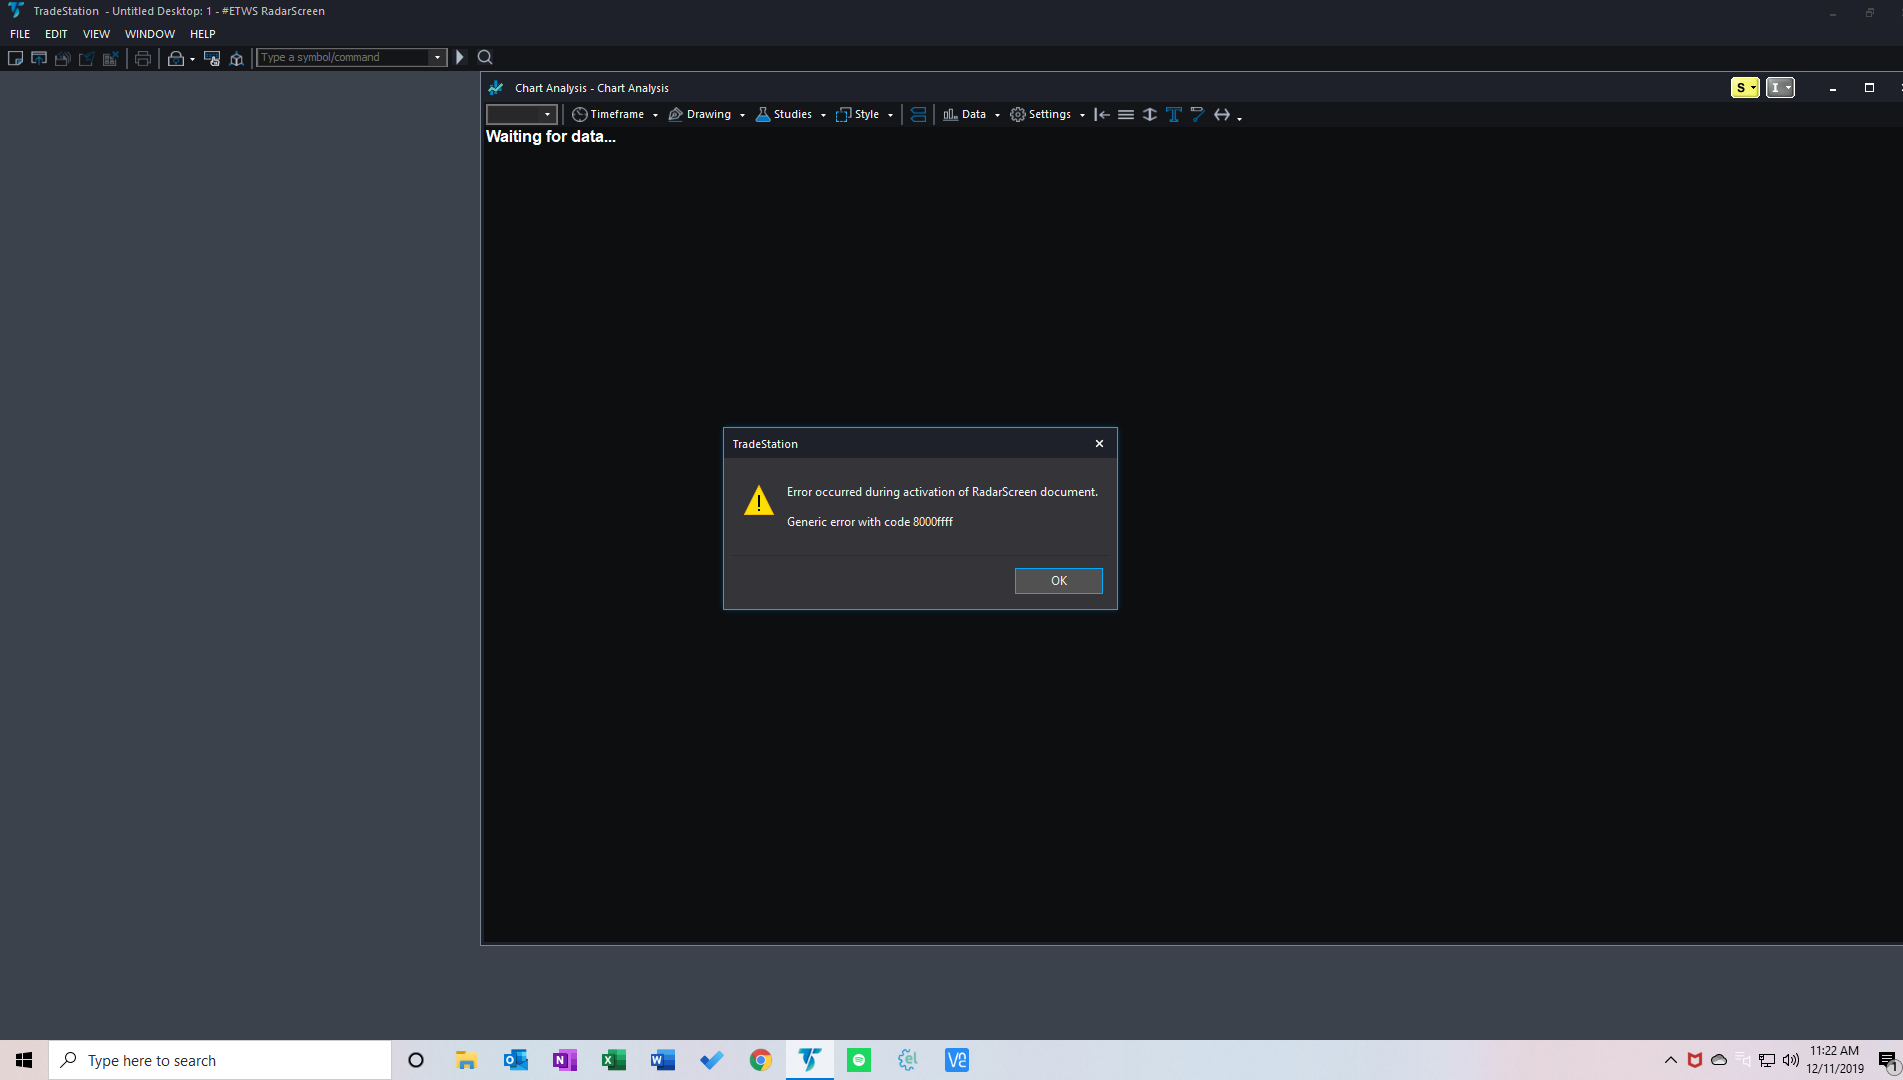Click the close workspace icon
This screenshot has height=1080, width=1903.
point(111,58)
